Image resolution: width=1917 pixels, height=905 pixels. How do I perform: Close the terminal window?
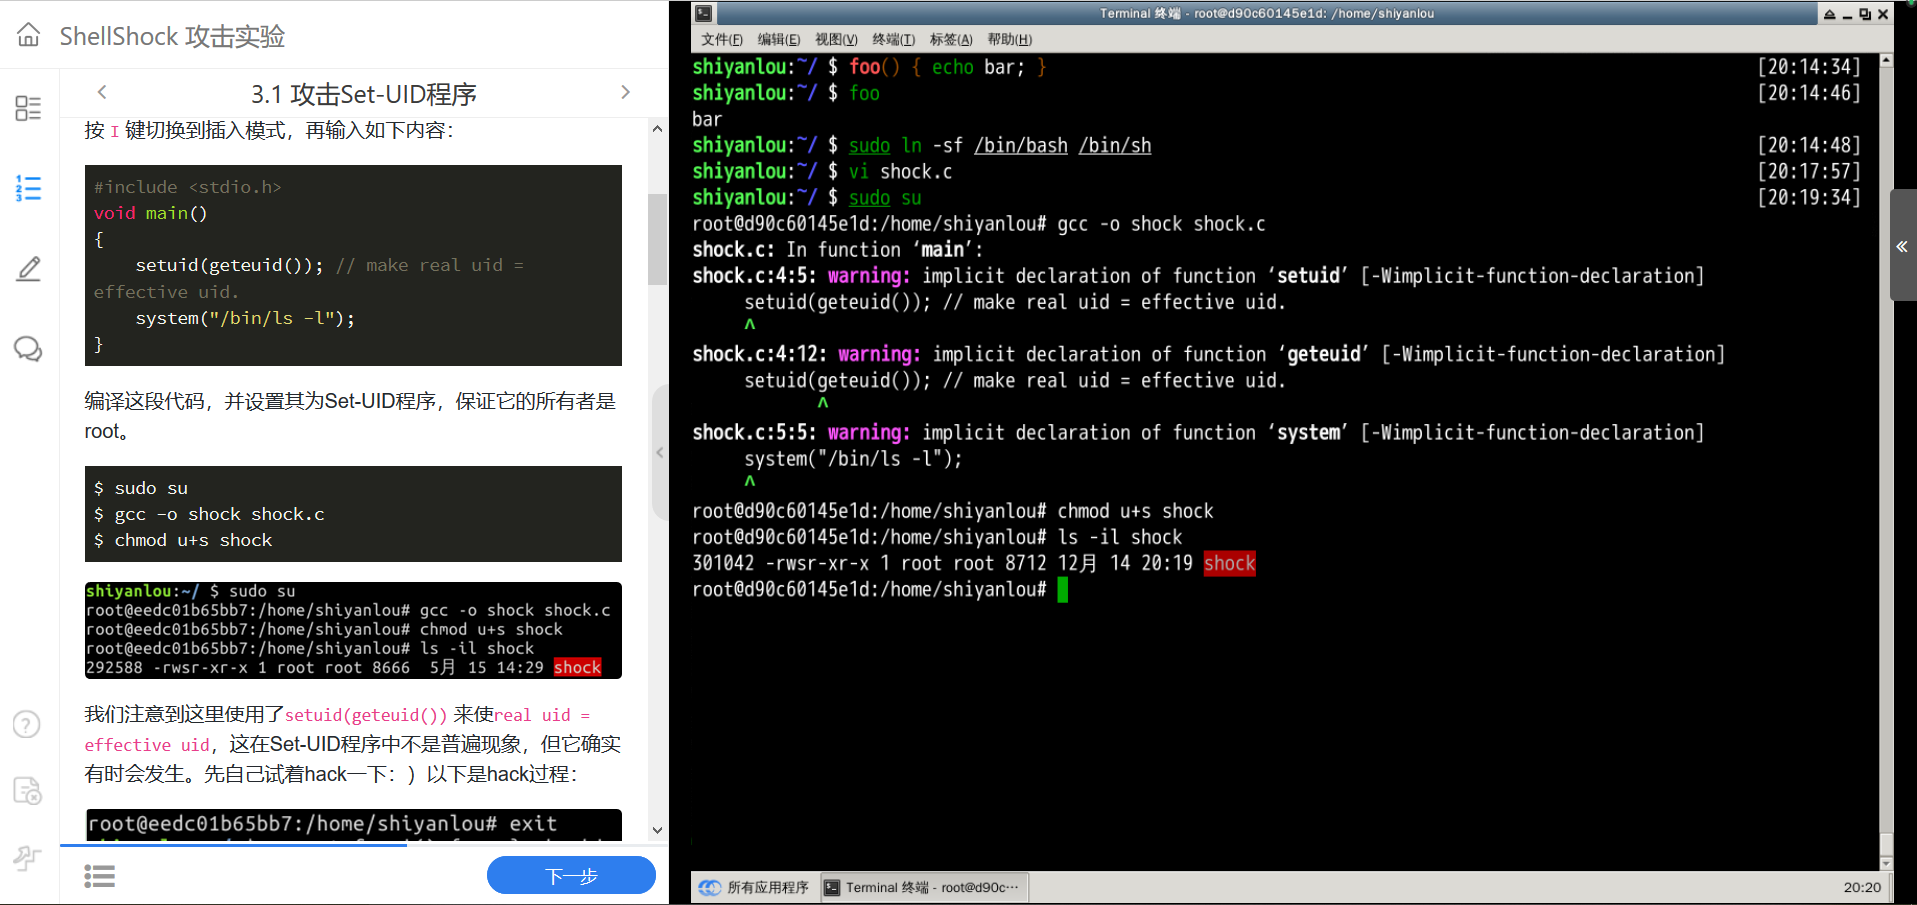[x=1883, y=14]
